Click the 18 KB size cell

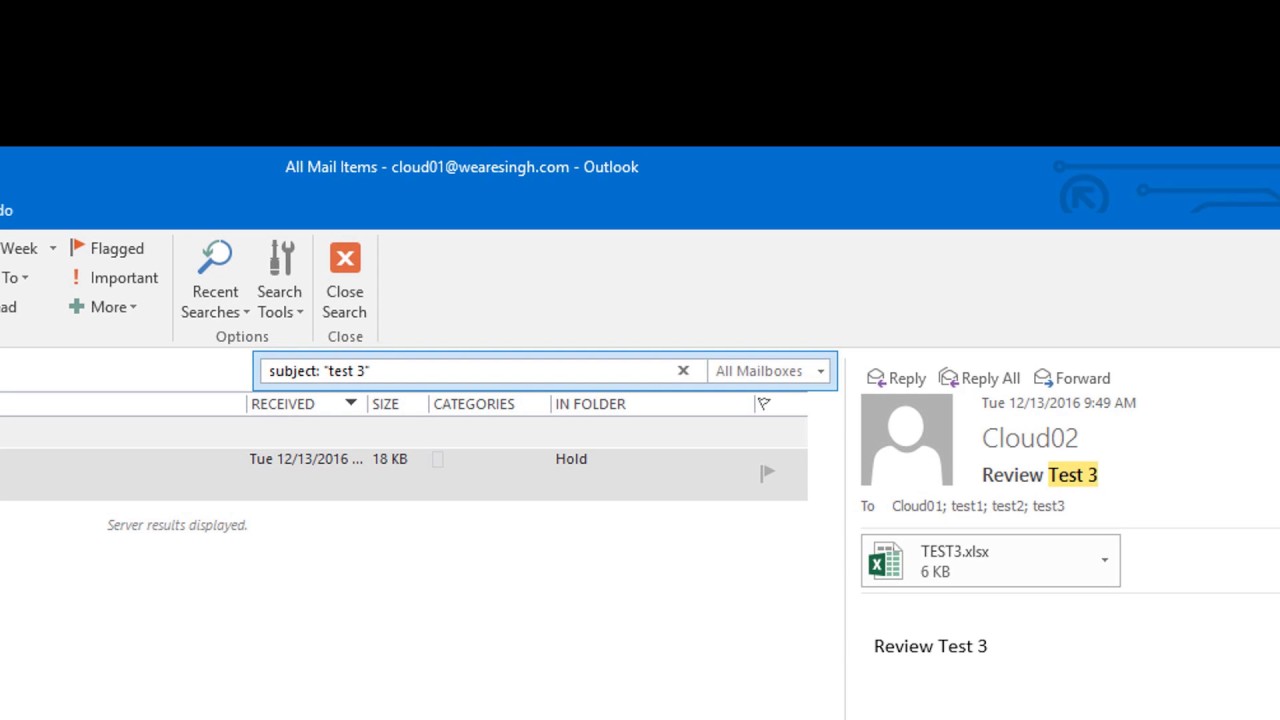390,459
